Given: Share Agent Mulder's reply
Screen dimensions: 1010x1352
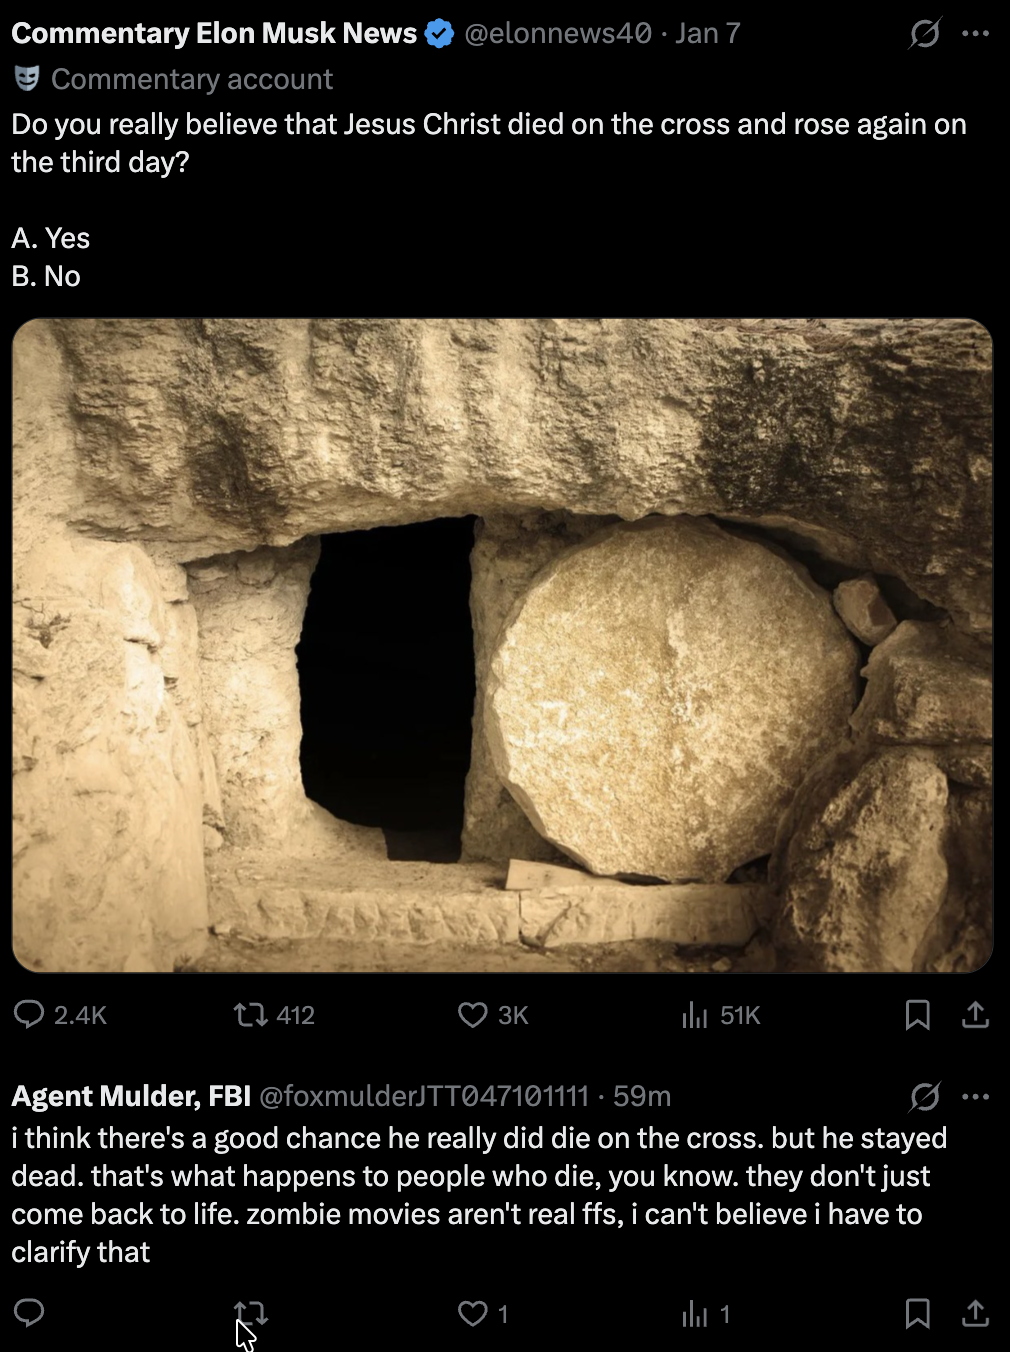Looking at the screenshot, I should click(x=975, y=1313).
